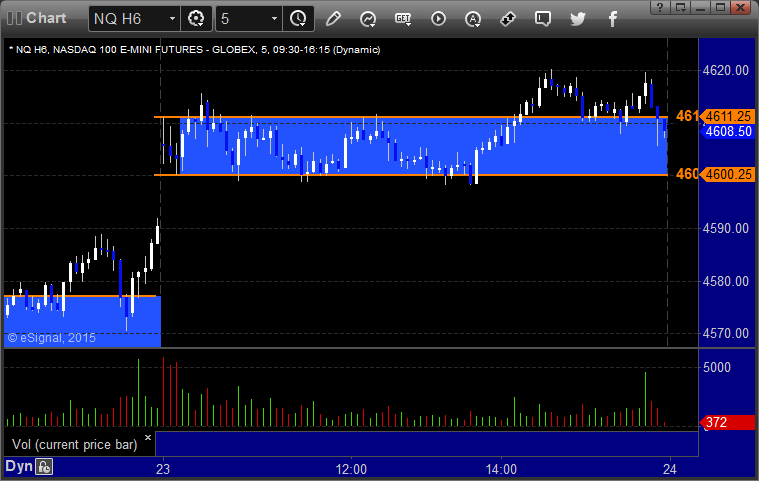The width and height of the screenshot is (759, 481).
Task: Click the 24 date axis label
Action: click(x=669, y=469)
